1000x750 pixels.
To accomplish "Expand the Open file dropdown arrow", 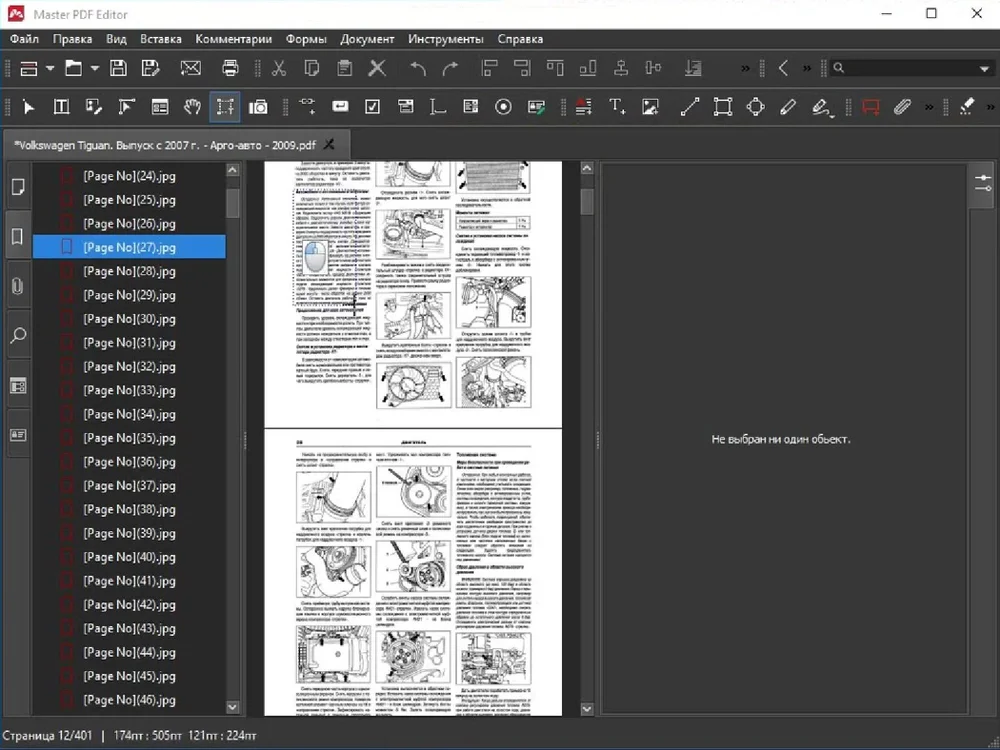I will [x=95, y=68].
